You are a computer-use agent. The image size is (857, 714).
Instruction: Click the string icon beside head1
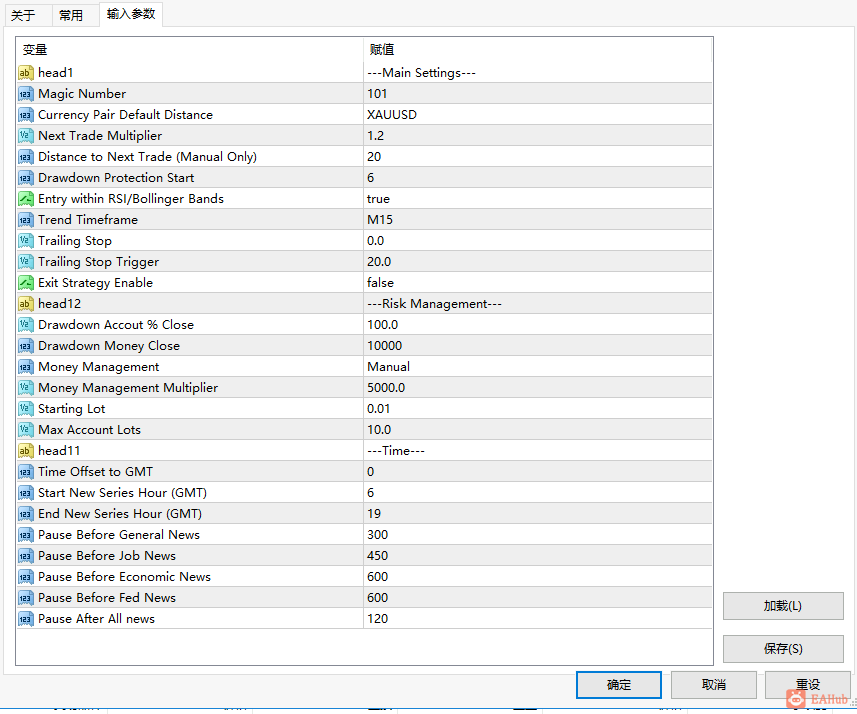tap(26, 73)
